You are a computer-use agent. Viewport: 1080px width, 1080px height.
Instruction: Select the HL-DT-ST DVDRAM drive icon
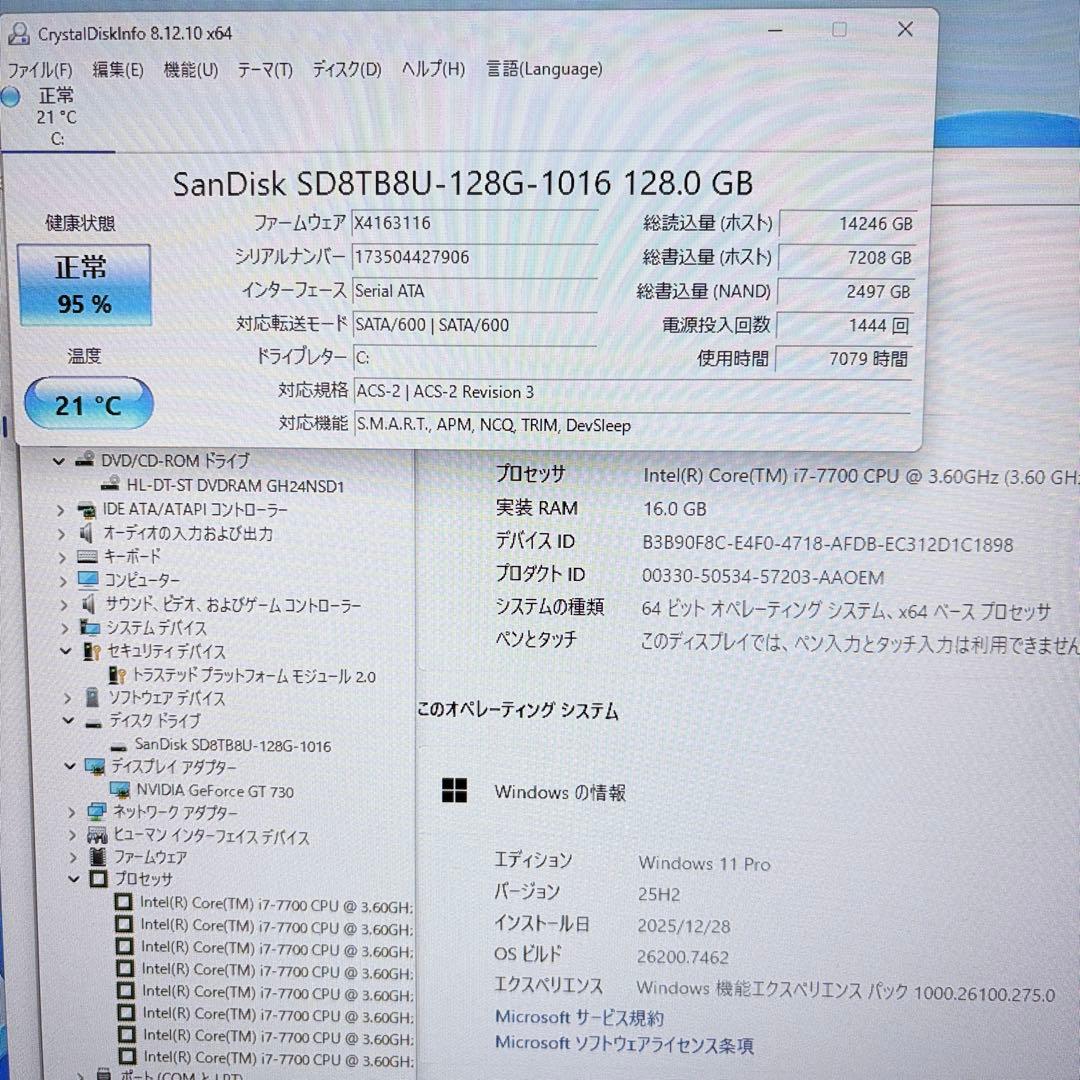pos(112,484)
